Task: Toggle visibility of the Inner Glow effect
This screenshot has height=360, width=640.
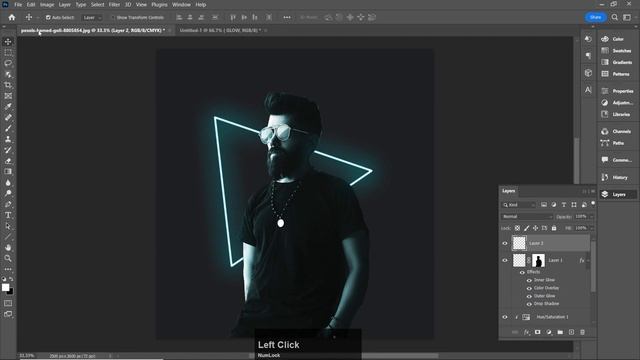Action: coord(529,280)
